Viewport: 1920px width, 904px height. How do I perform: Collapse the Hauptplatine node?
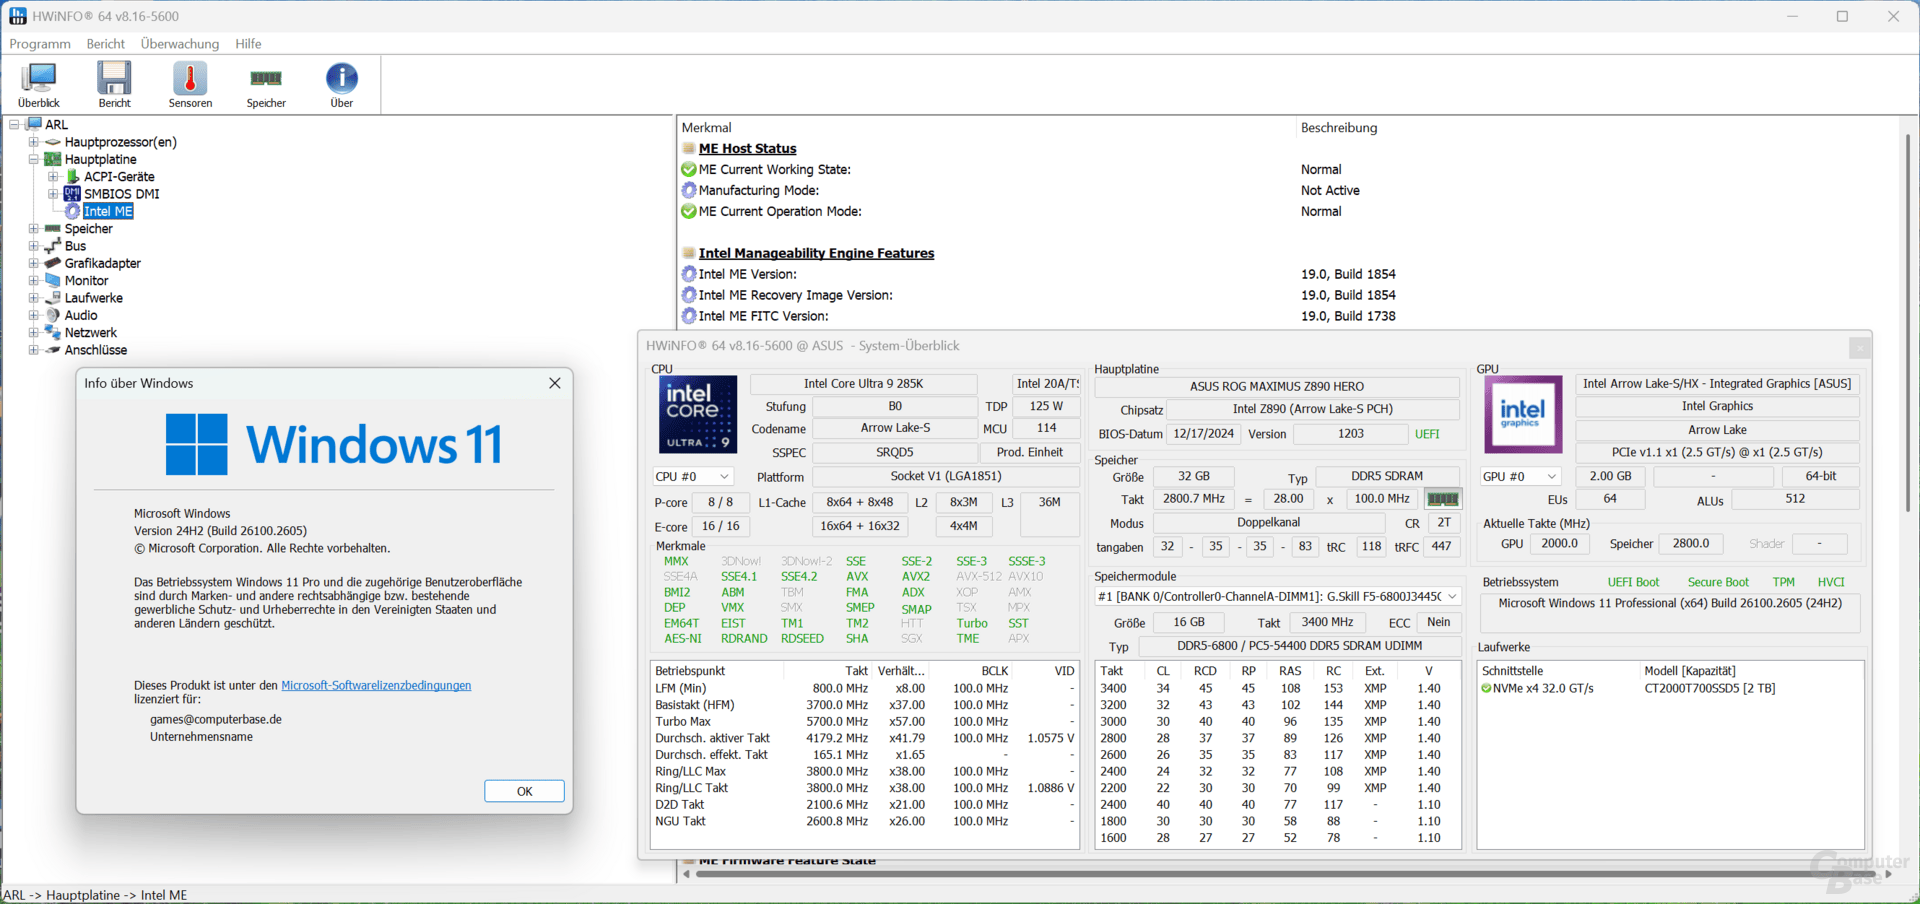point(33,159)
